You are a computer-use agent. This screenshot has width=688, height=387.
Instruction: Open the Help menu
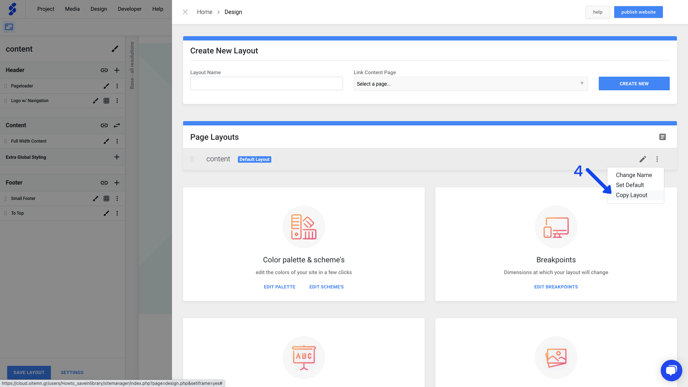(158, 9)
